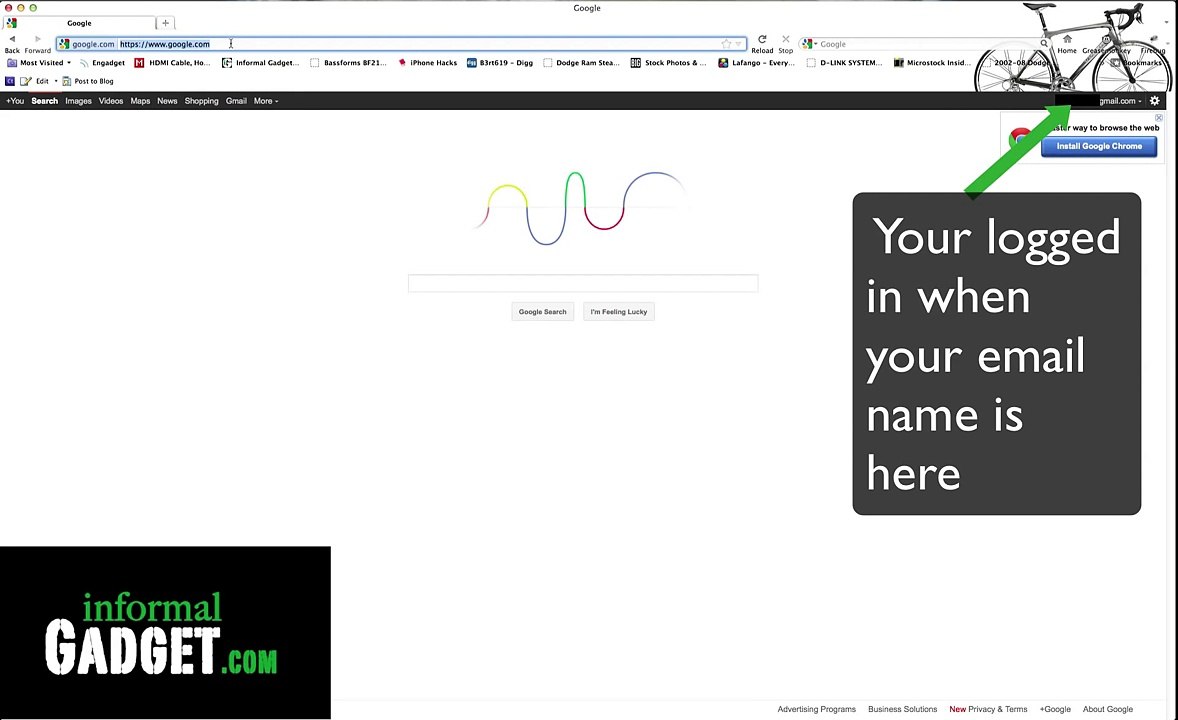Viewport: 1178px width, 720px height.
Task: Go back using the Back arrow
Action: click(12, 39)
